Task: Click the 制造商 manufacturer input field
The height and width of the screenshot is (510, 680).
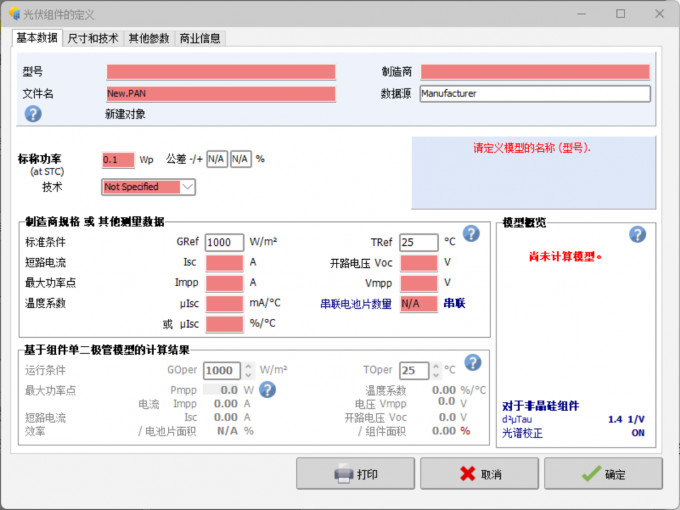Action: pos(535,72)
